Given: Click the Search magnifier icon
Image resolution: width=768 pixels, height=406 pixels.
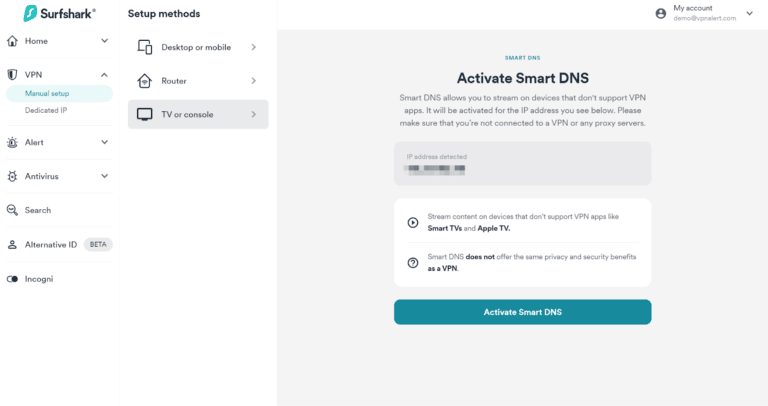Looking at the screenshot, I should click(12, 210).
